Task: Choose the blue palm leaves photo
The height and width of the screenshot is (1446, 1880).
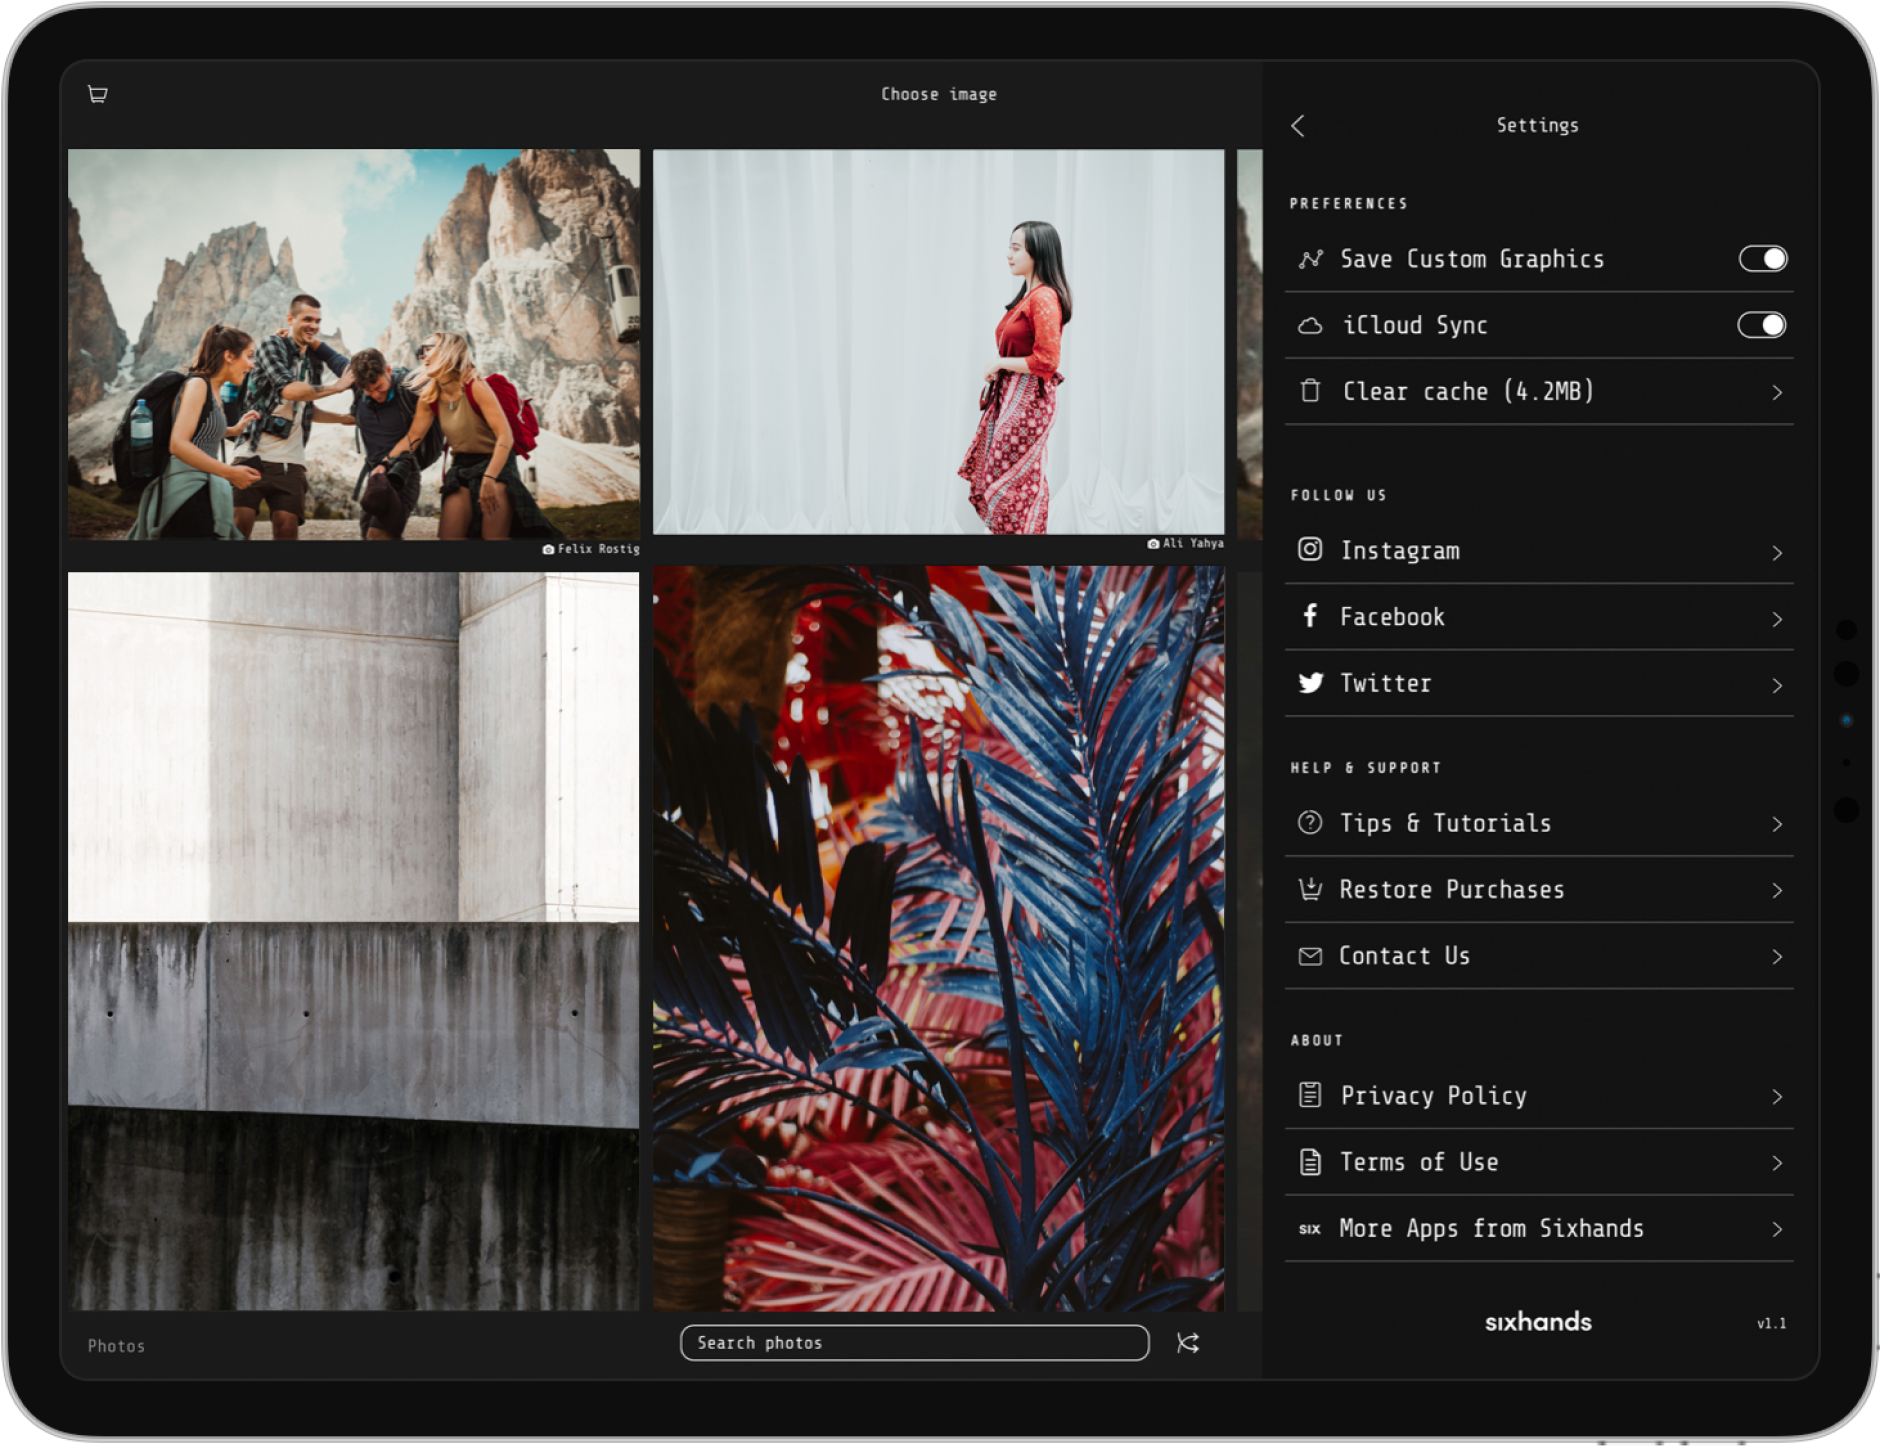Action: tap(938, 938)
